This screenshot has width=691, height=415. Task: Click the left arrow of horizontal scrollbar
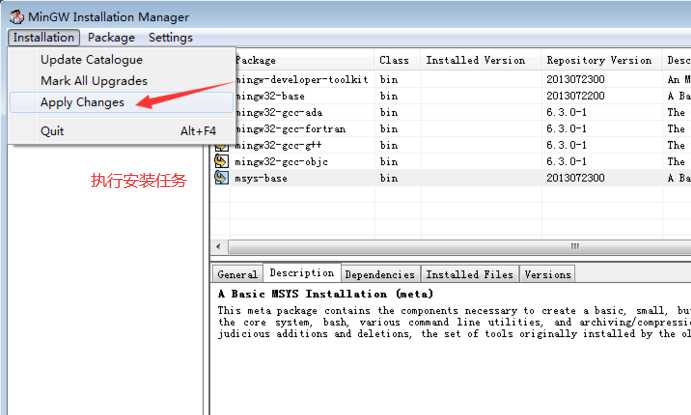pyautogui.click(x=219, y=246)
